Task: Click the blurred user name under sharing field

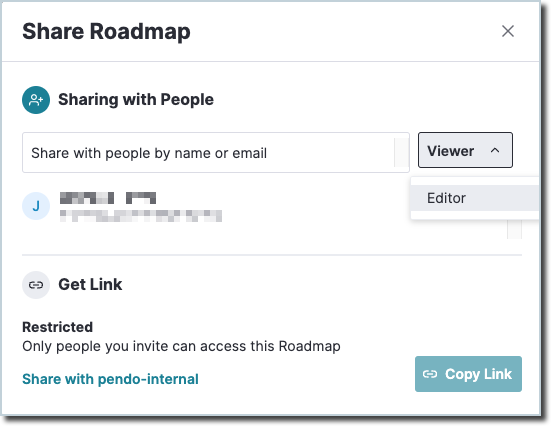Action: (x=108, y=198)
